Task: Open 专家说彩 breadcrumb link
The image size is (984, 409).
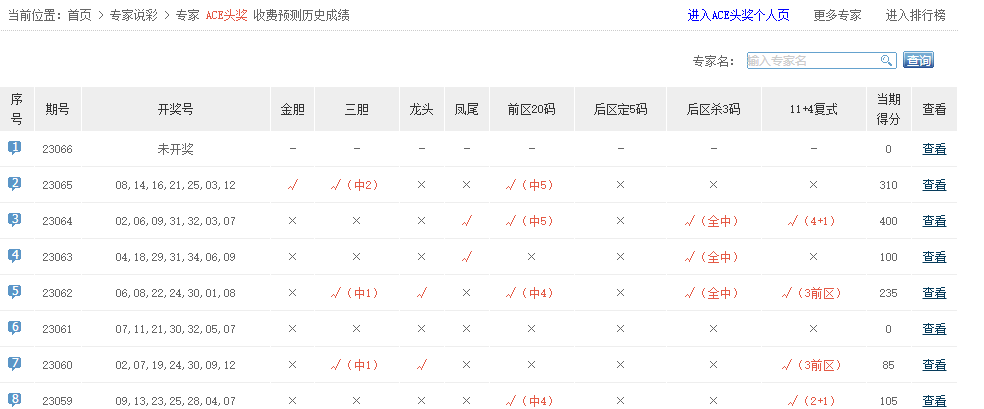Action: coord(134,15)
